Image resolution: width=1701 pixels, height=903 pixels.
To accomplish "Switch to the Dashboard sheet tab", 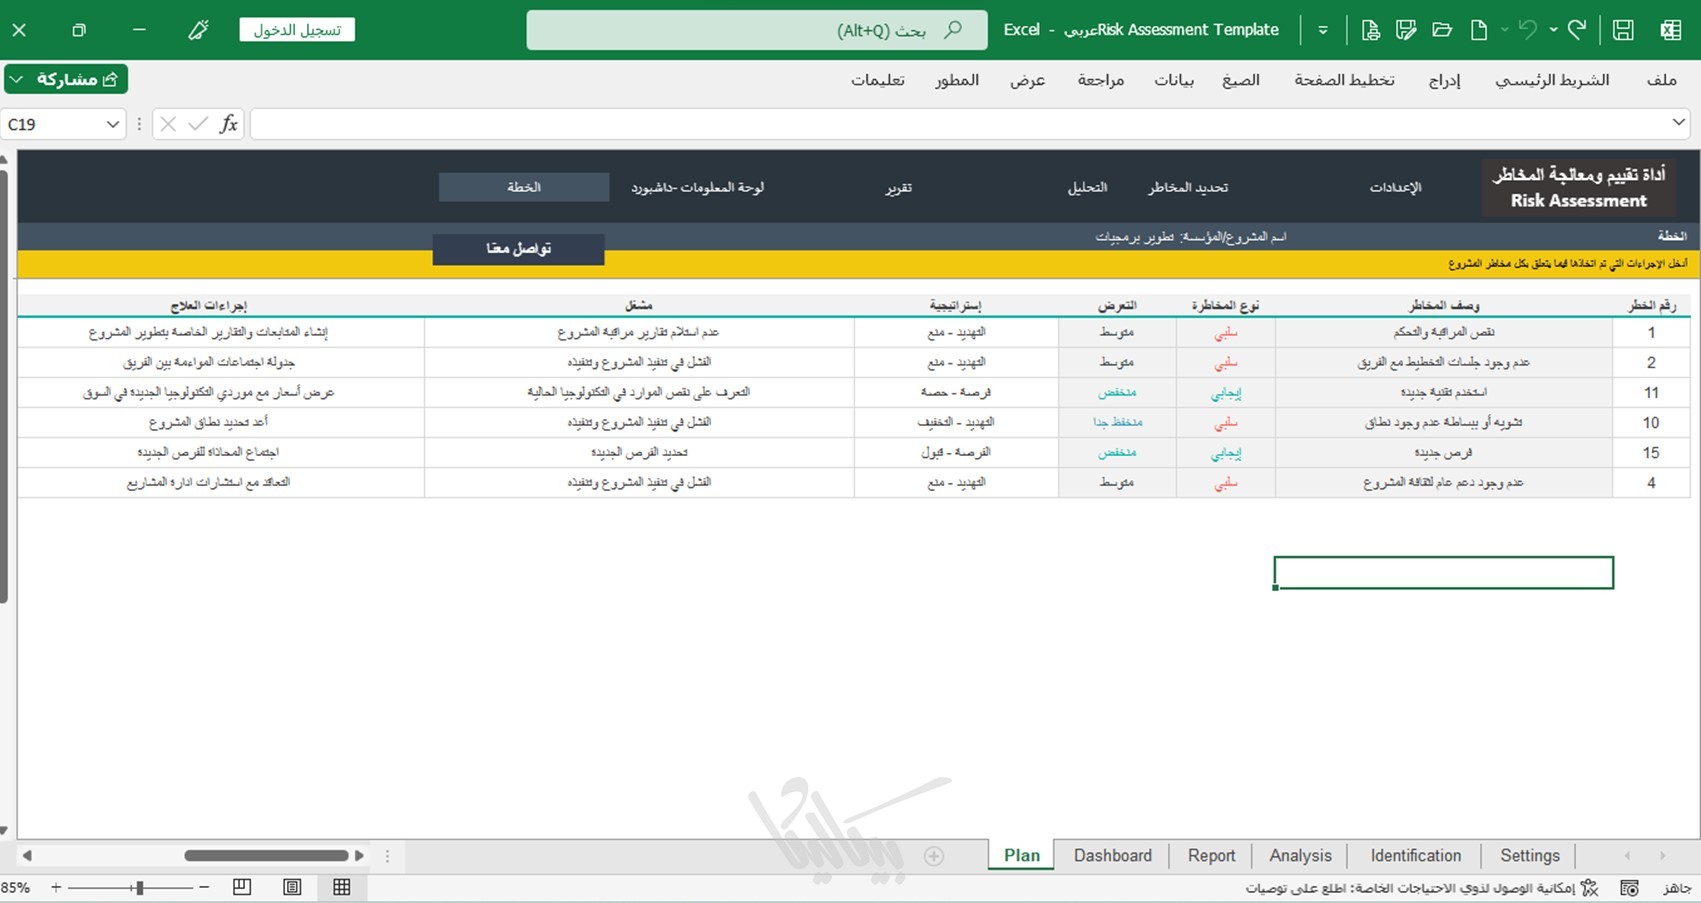I will 1112,856.
